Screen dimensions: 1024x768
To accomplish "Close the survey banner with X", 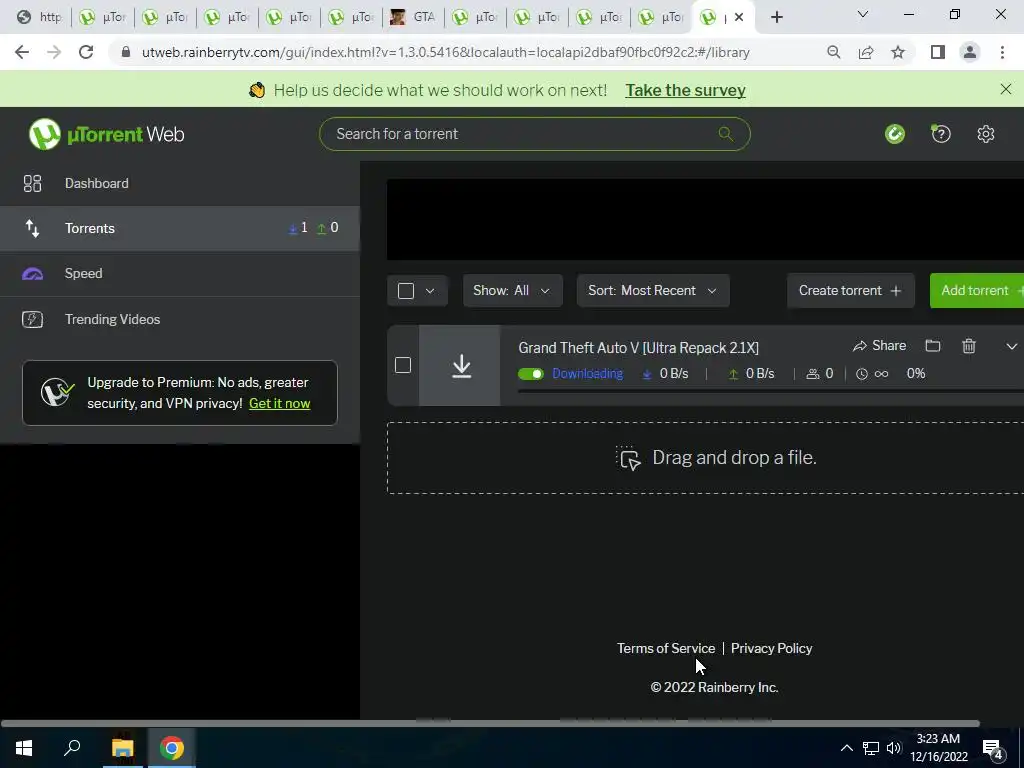I will pyautogui.click(x=1006, y=89).
